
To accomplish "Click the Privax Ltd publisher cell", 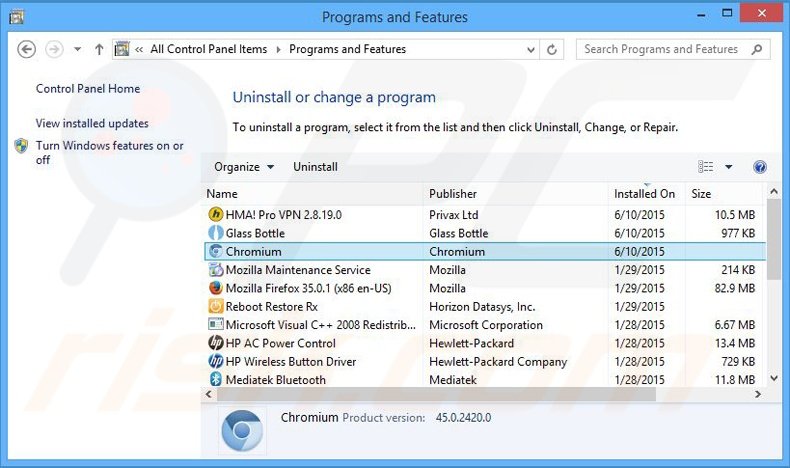I will tap(453, 215).
